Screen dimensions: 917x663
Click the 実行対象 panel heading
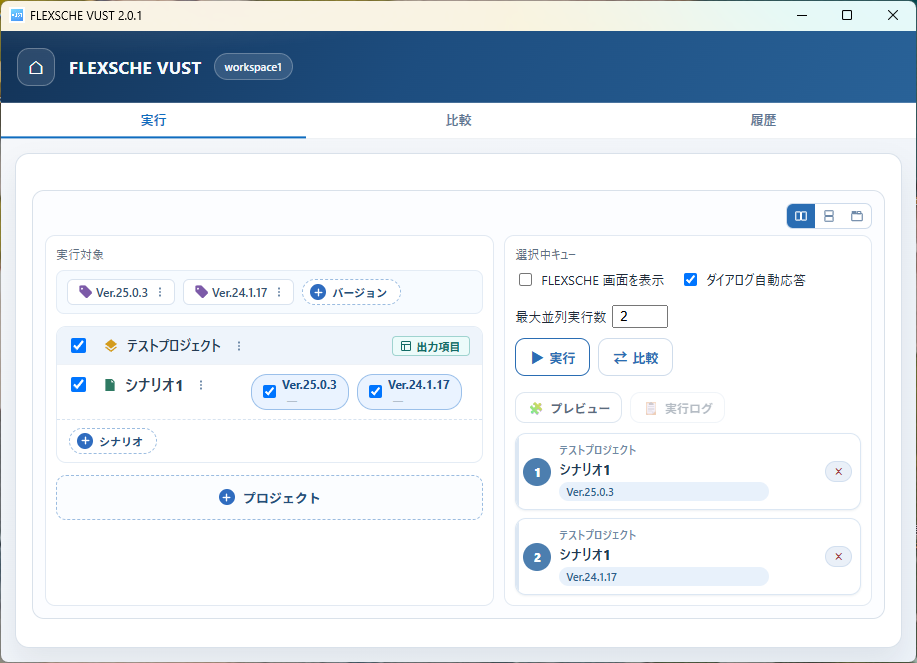tap(80, 254)
